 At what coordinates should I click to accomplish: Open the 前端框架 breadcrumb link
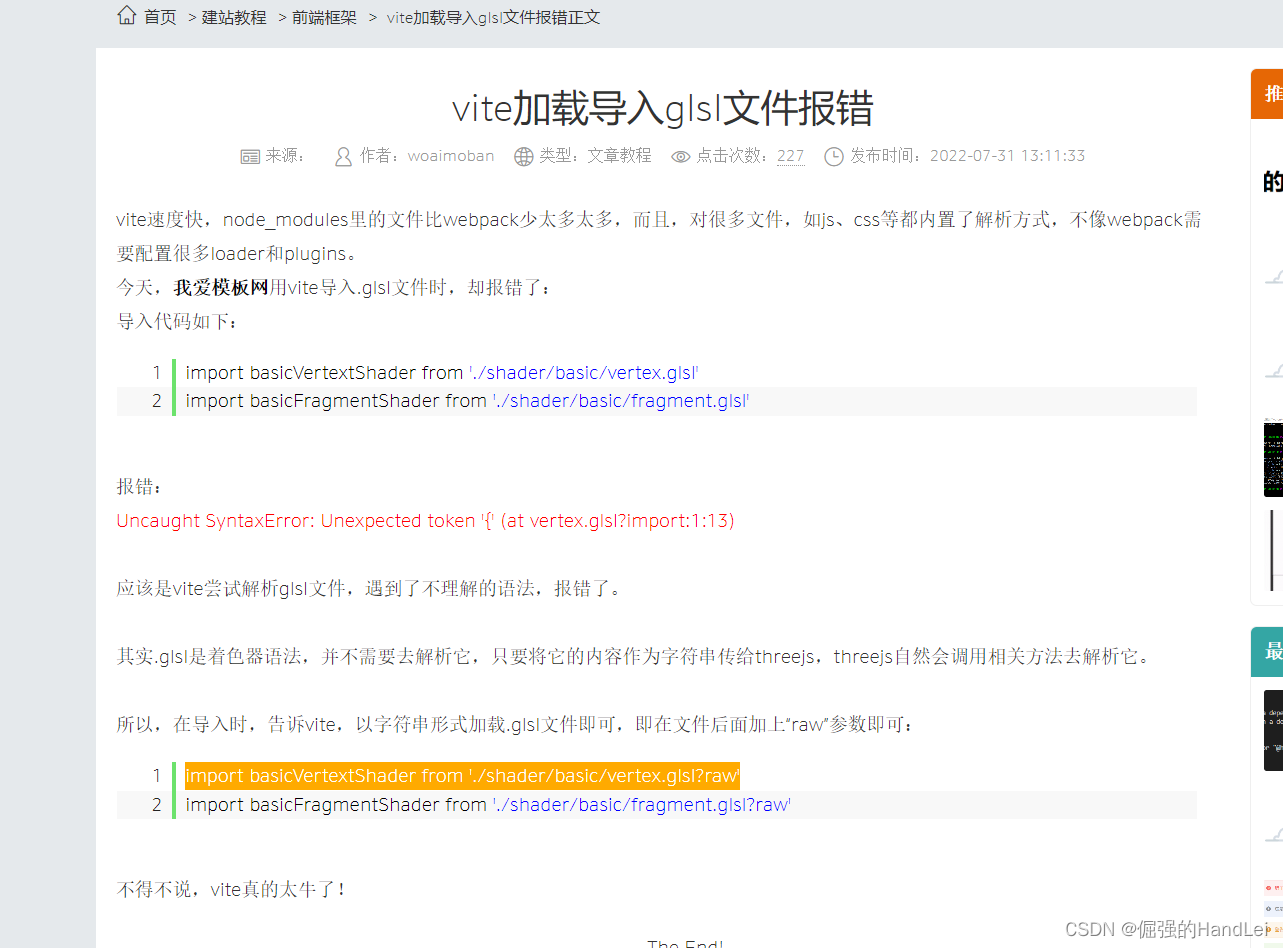pyautogui.click(x=324, y=16)
